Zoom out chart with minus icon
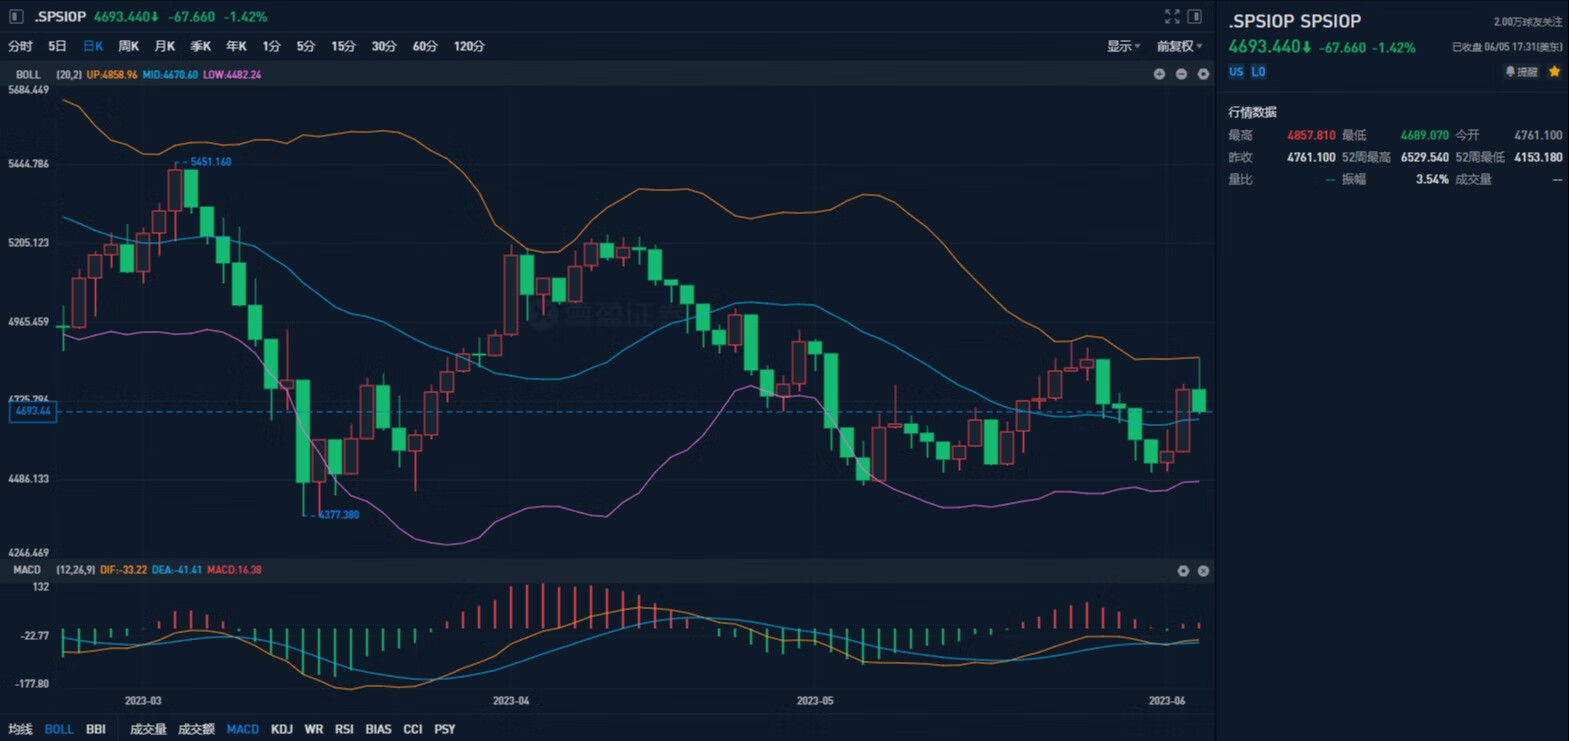This screenshot has height=741, width=1569. pyautogui.click(x=1181, y=74)
